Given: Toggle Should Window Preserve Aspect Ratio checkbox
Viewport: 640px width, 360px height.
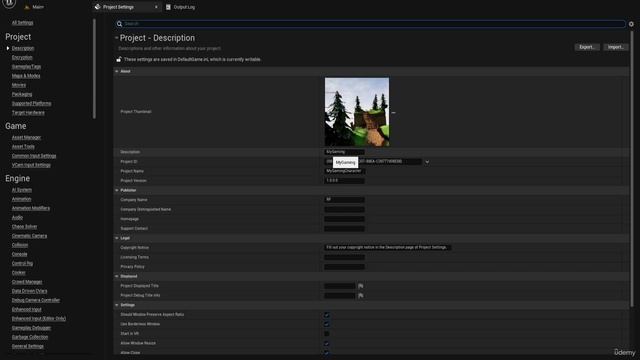Looking at the screenshot, I should click(327, 315).
